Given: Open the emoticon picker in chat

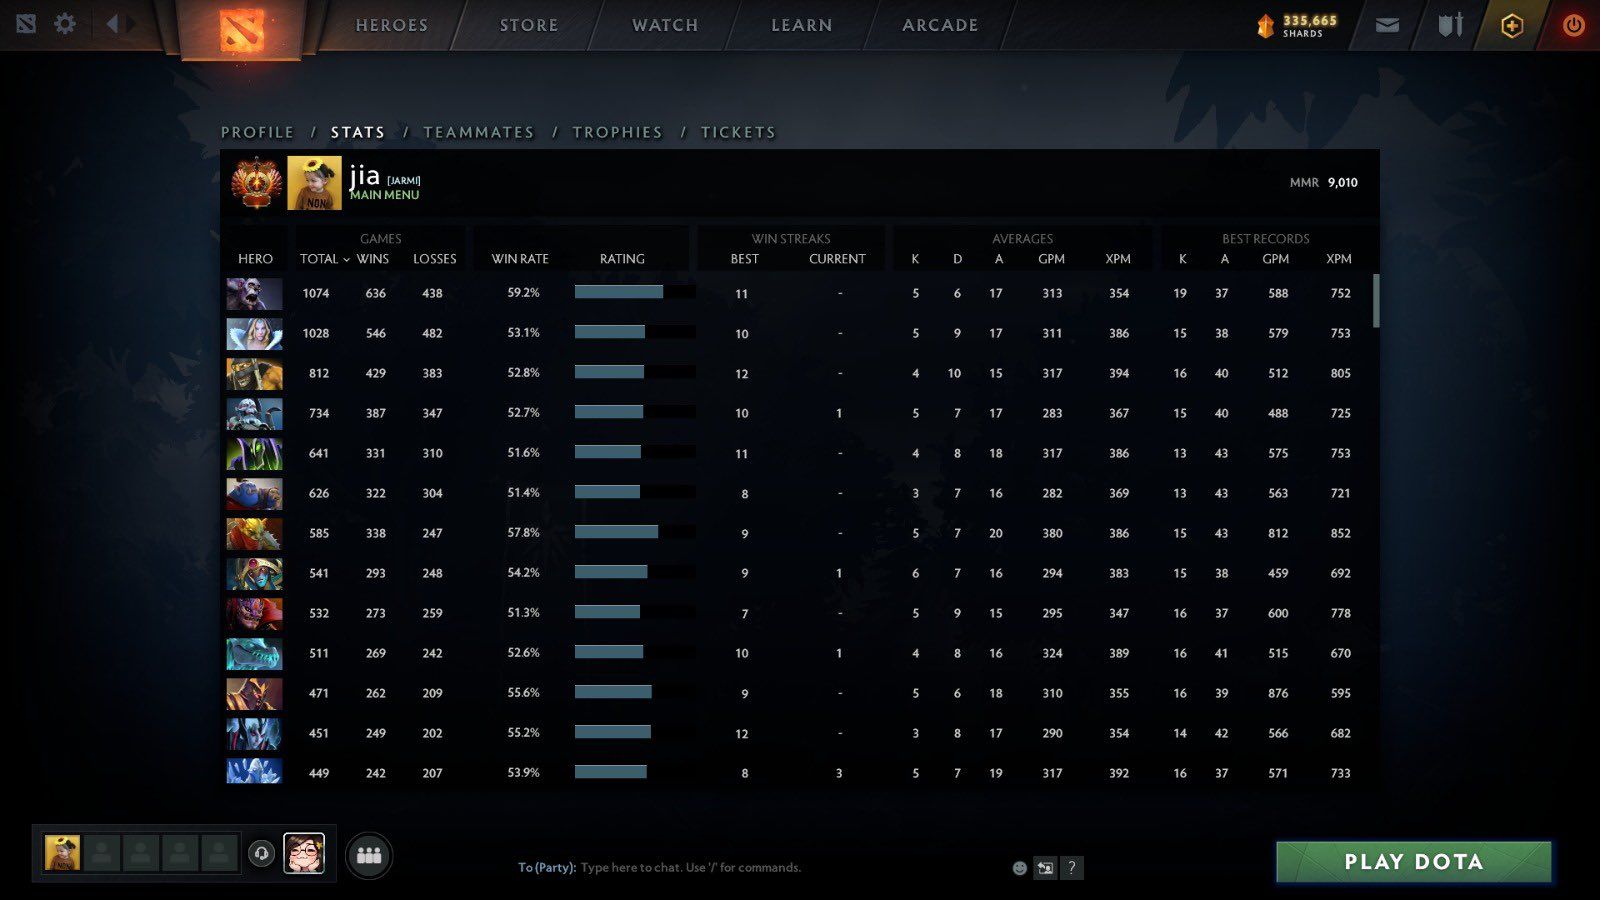Looking at the screenshot, I should pos(1018,868).
